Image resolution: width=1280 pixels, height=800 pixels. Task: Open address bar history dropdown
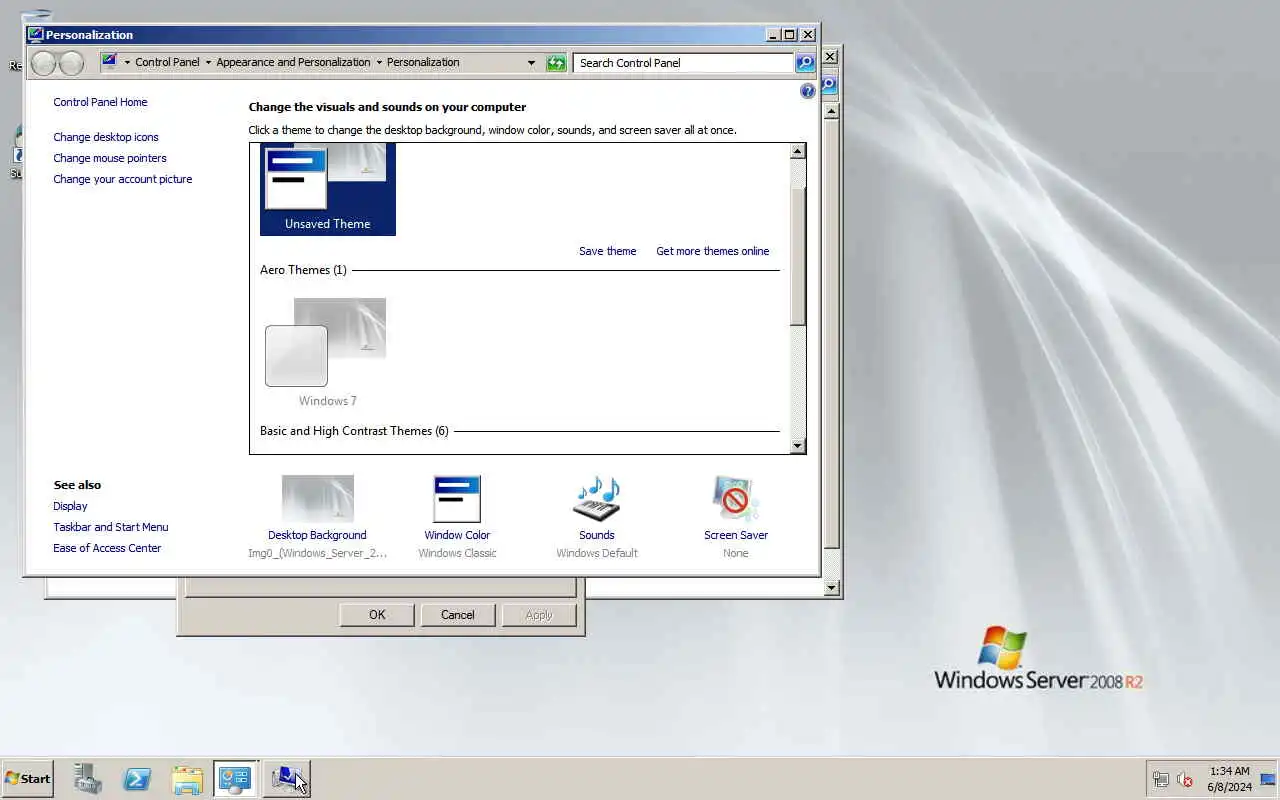[x=532, y=63]
